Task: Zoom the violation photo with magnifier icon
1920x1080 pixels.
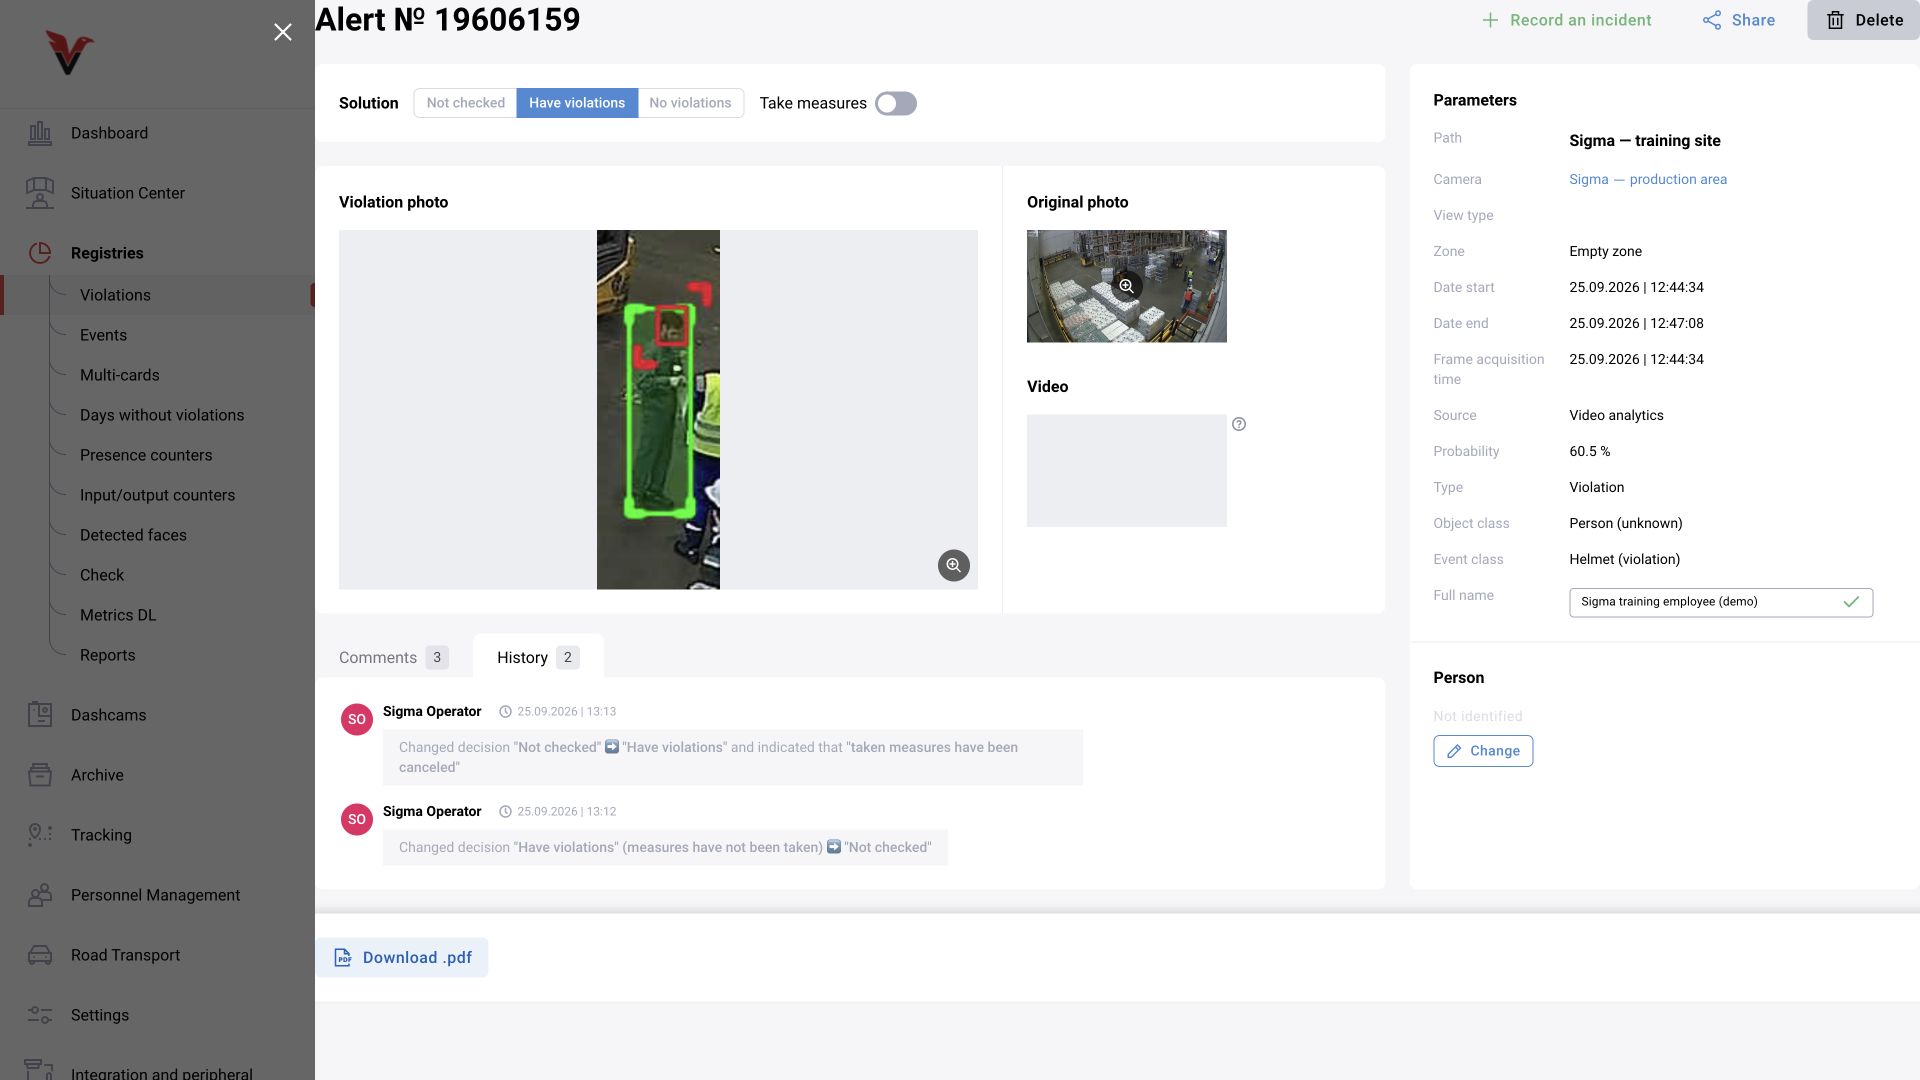Action: [954, 565]
